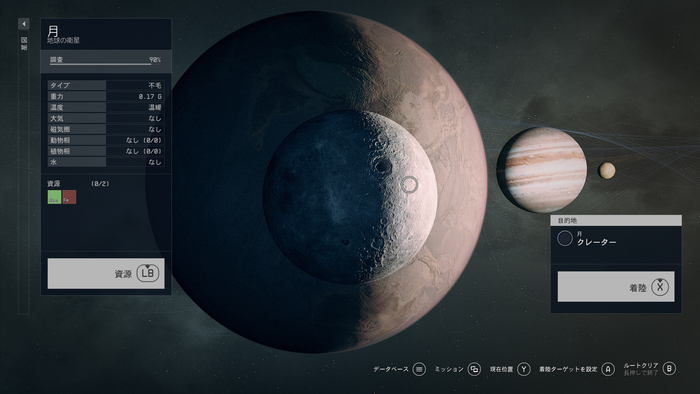Click the 磁気圏 row label
The height and width of the screenshot is (394, 700).
click(60, 129)
